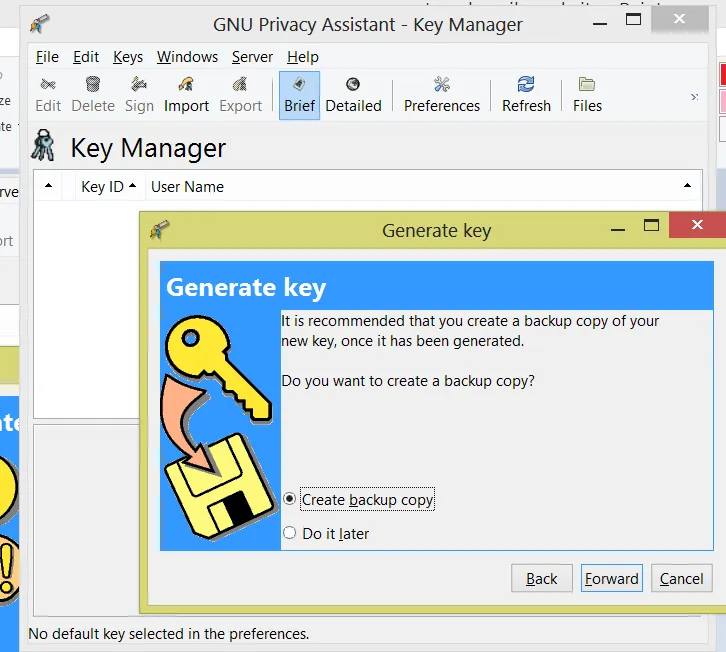This screenshot has height=652, width=726.
Task: Click the Edit key toolbar icon
Action: (x=48, y=95)
